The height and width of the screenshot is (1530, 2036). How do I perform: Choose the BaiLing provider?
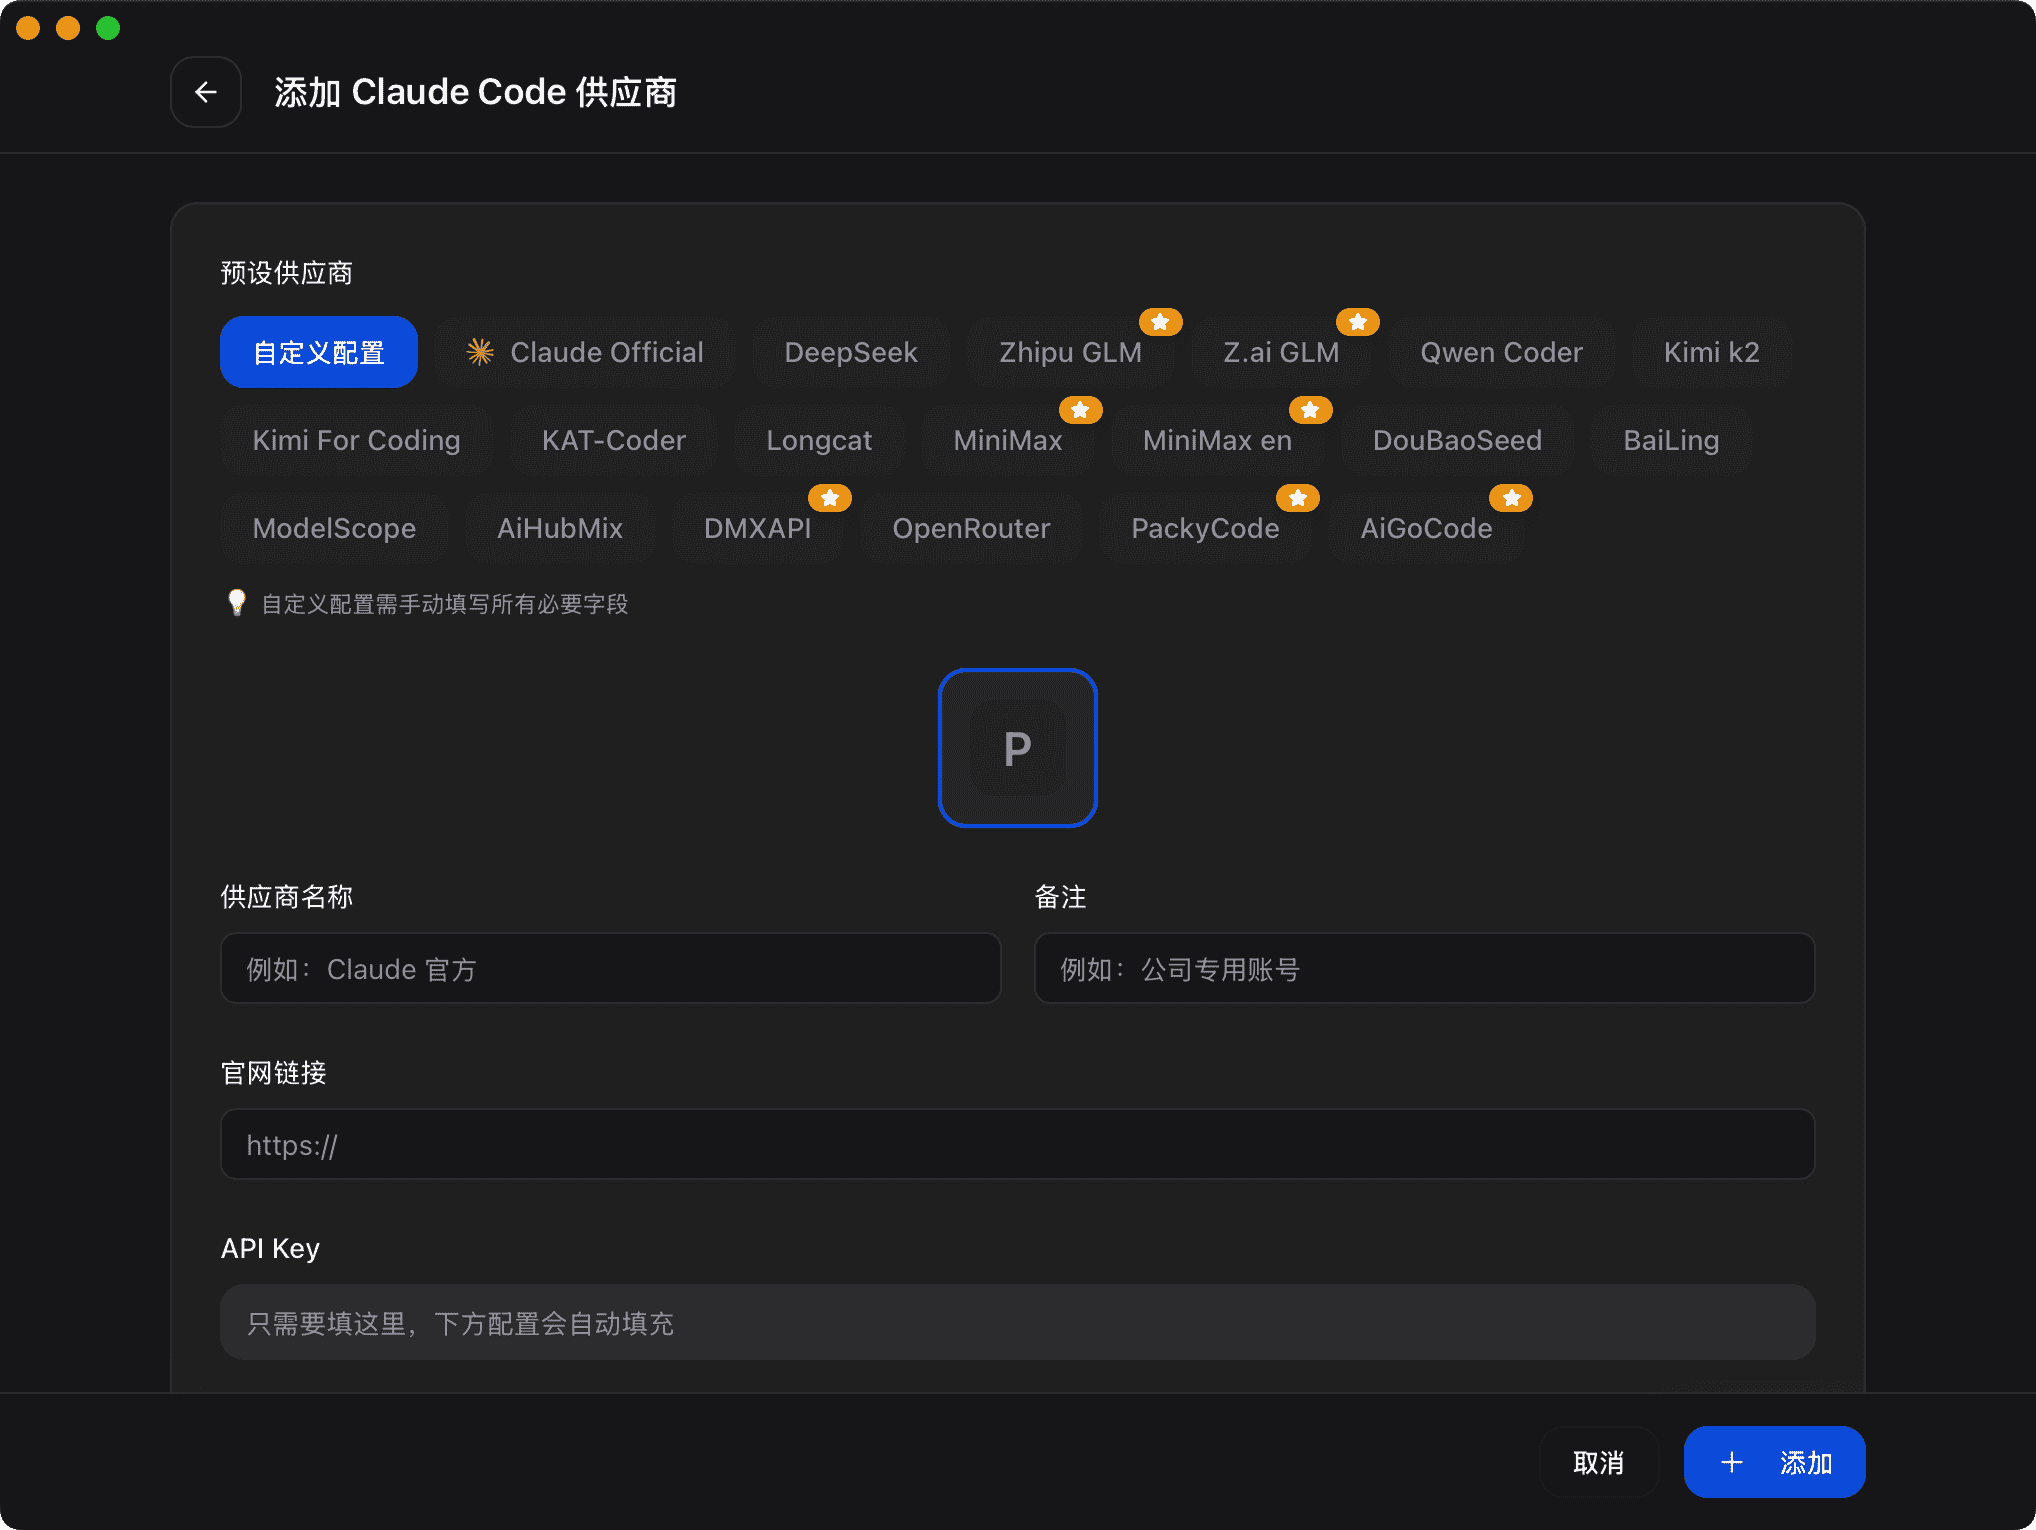pyautogui.click(x=1671, y=440)
